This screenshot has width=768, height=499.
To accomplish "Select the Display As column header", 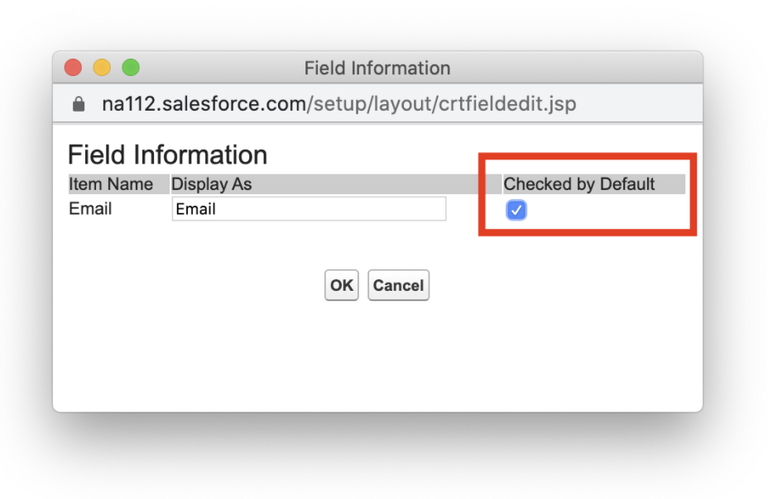I will [x=211, y=184].
